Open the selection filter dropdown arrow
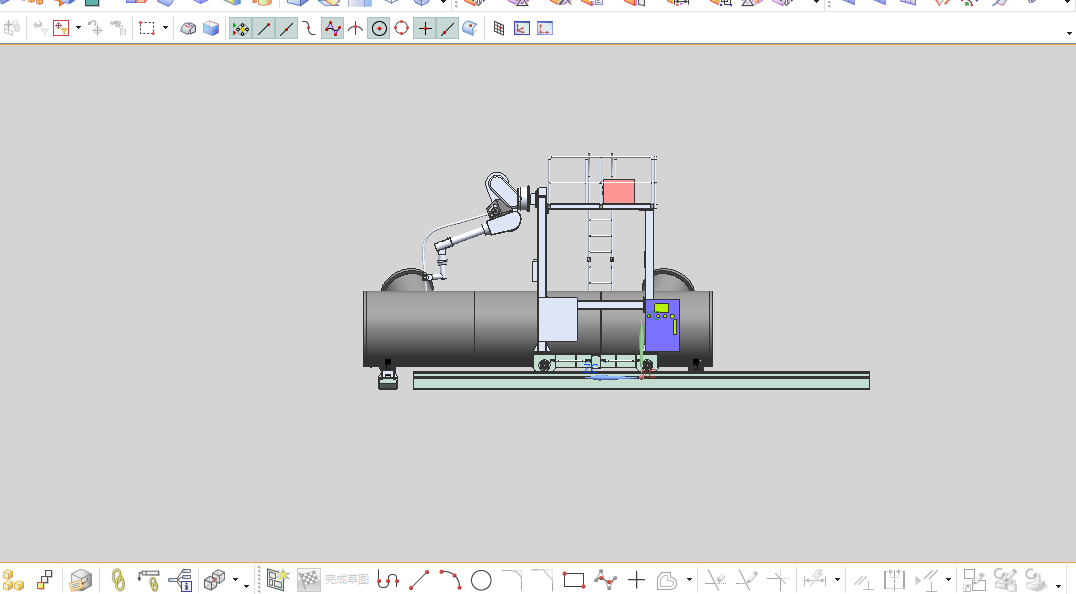Screen dimensions: 1076x594 pyautogui.click(x=78, y=28)
